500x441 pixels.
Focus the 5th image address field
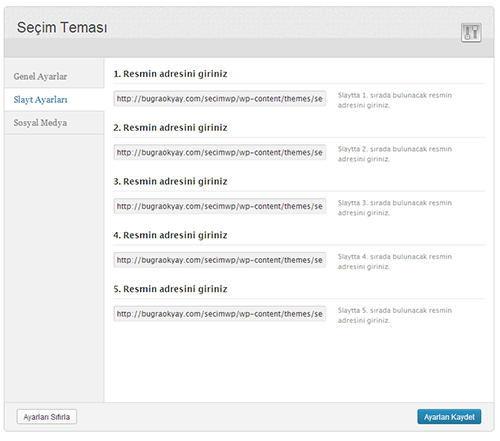(220, 314)
